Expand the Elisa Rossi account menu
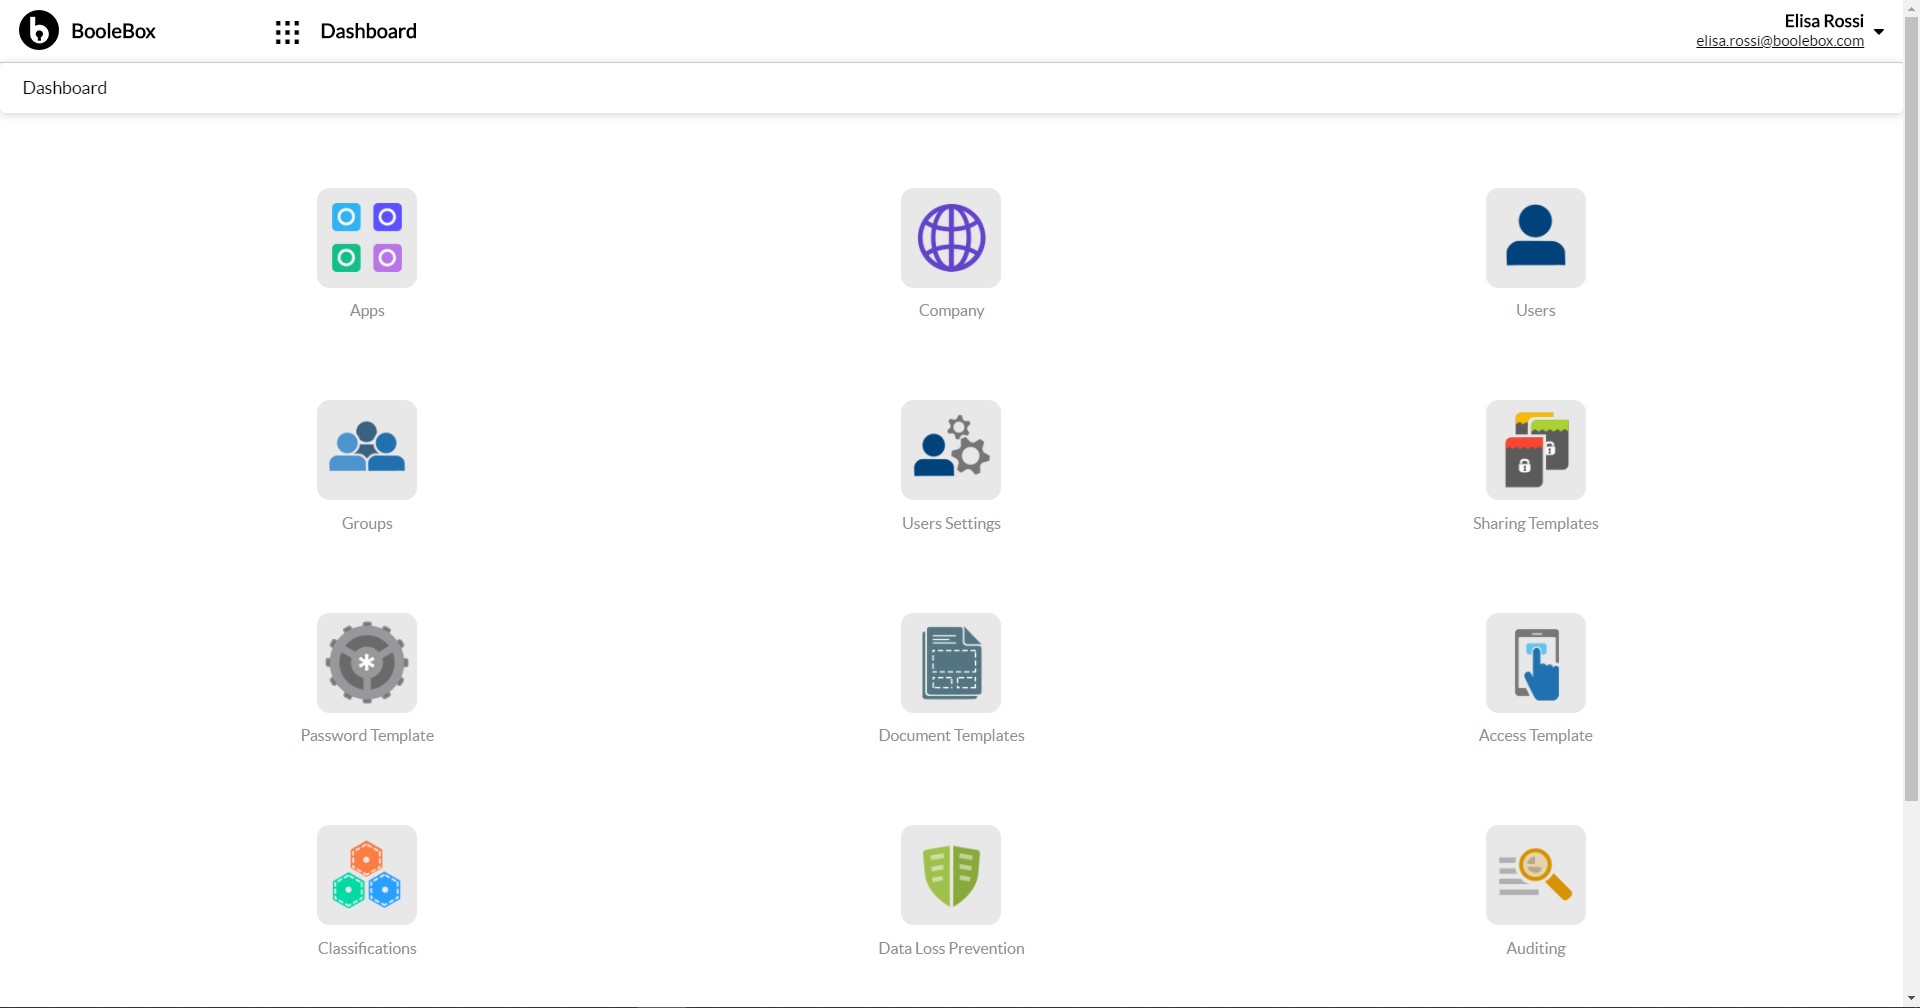Screen dimensions: 1920x1008 click(x=1880, y=31)
